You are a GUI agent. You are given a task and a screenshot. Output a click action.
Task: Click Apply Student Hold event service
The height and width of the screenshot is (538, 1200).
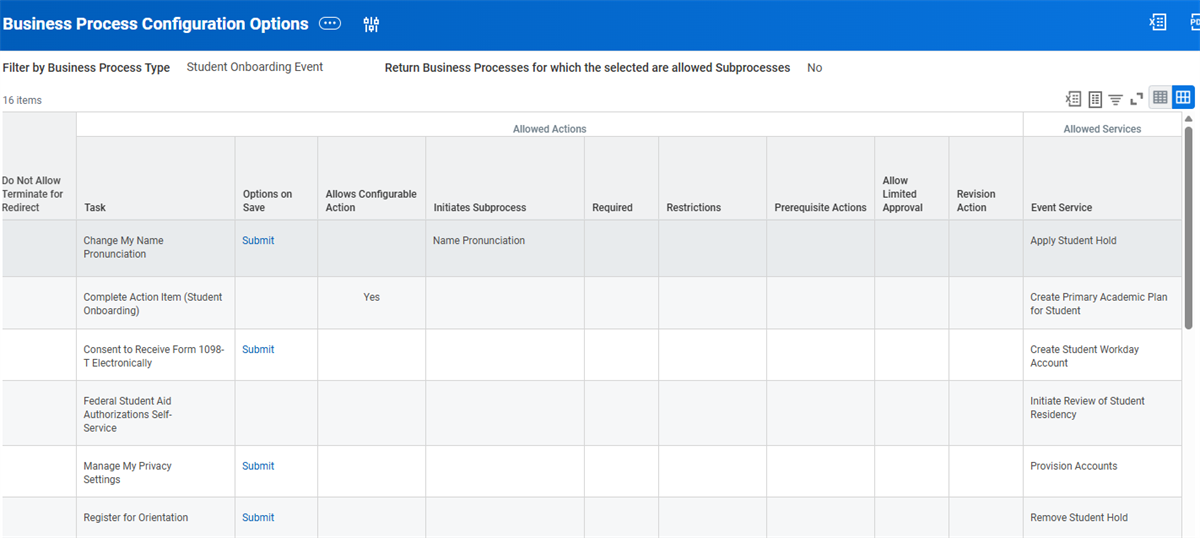[1073, 241]
